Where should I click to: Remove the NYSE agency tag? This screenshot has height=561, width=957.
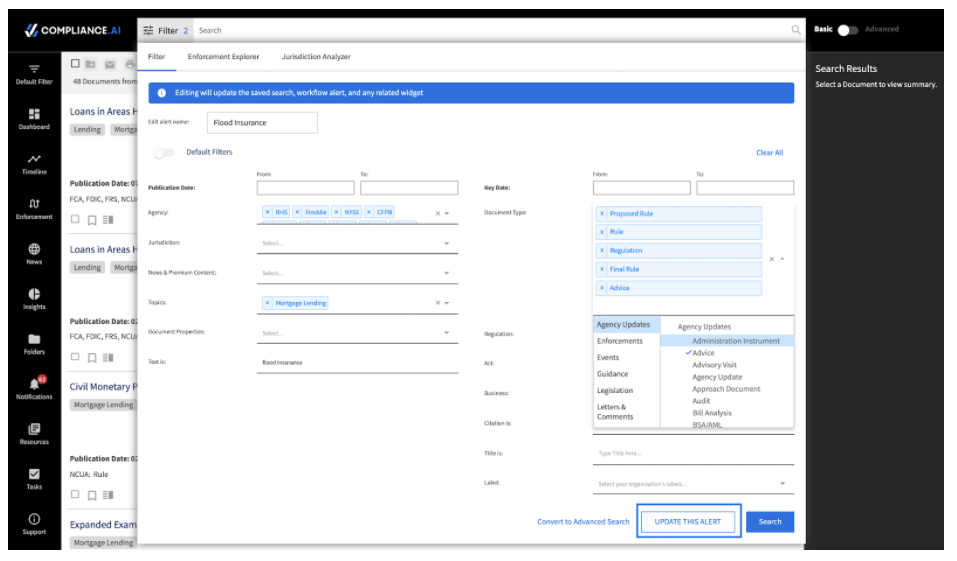tap(336, 212)
